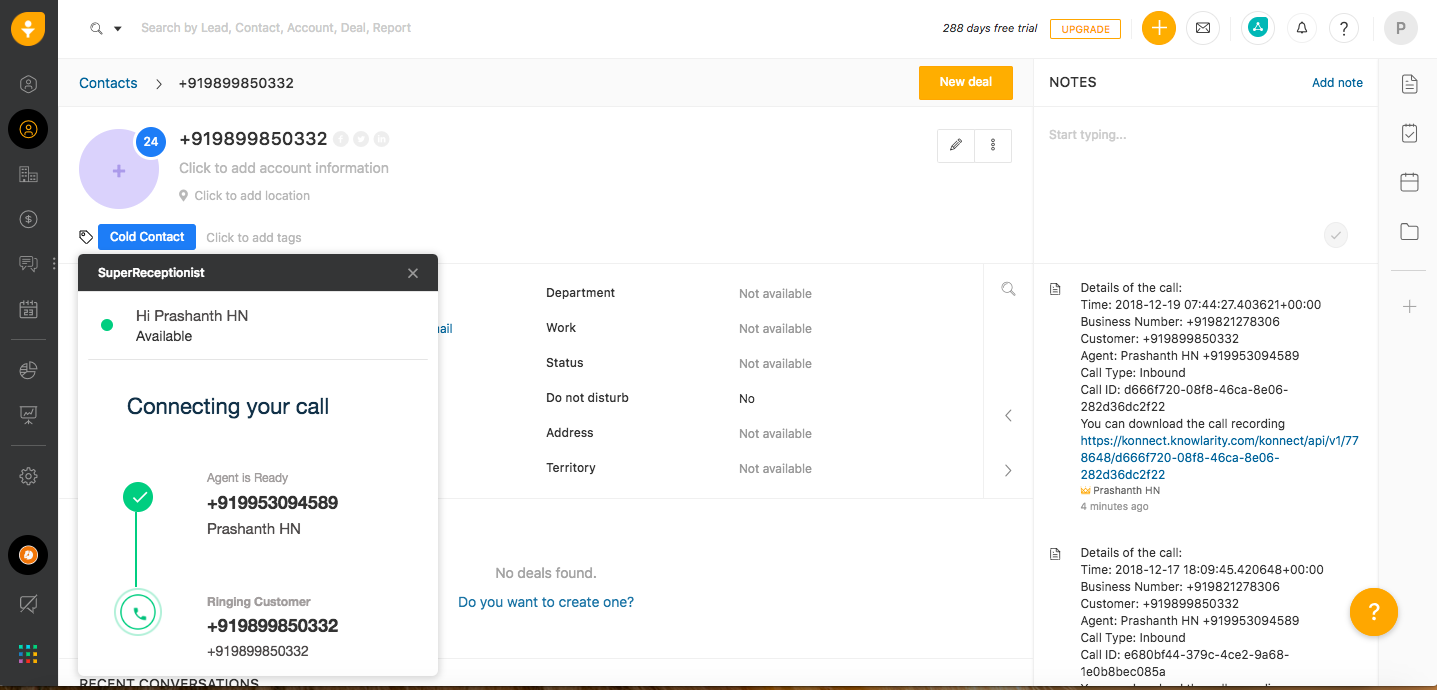Open call recording konnect.knowlarity link
The height and width of the screenshot is (690, 1437).
click(1219, 457)
